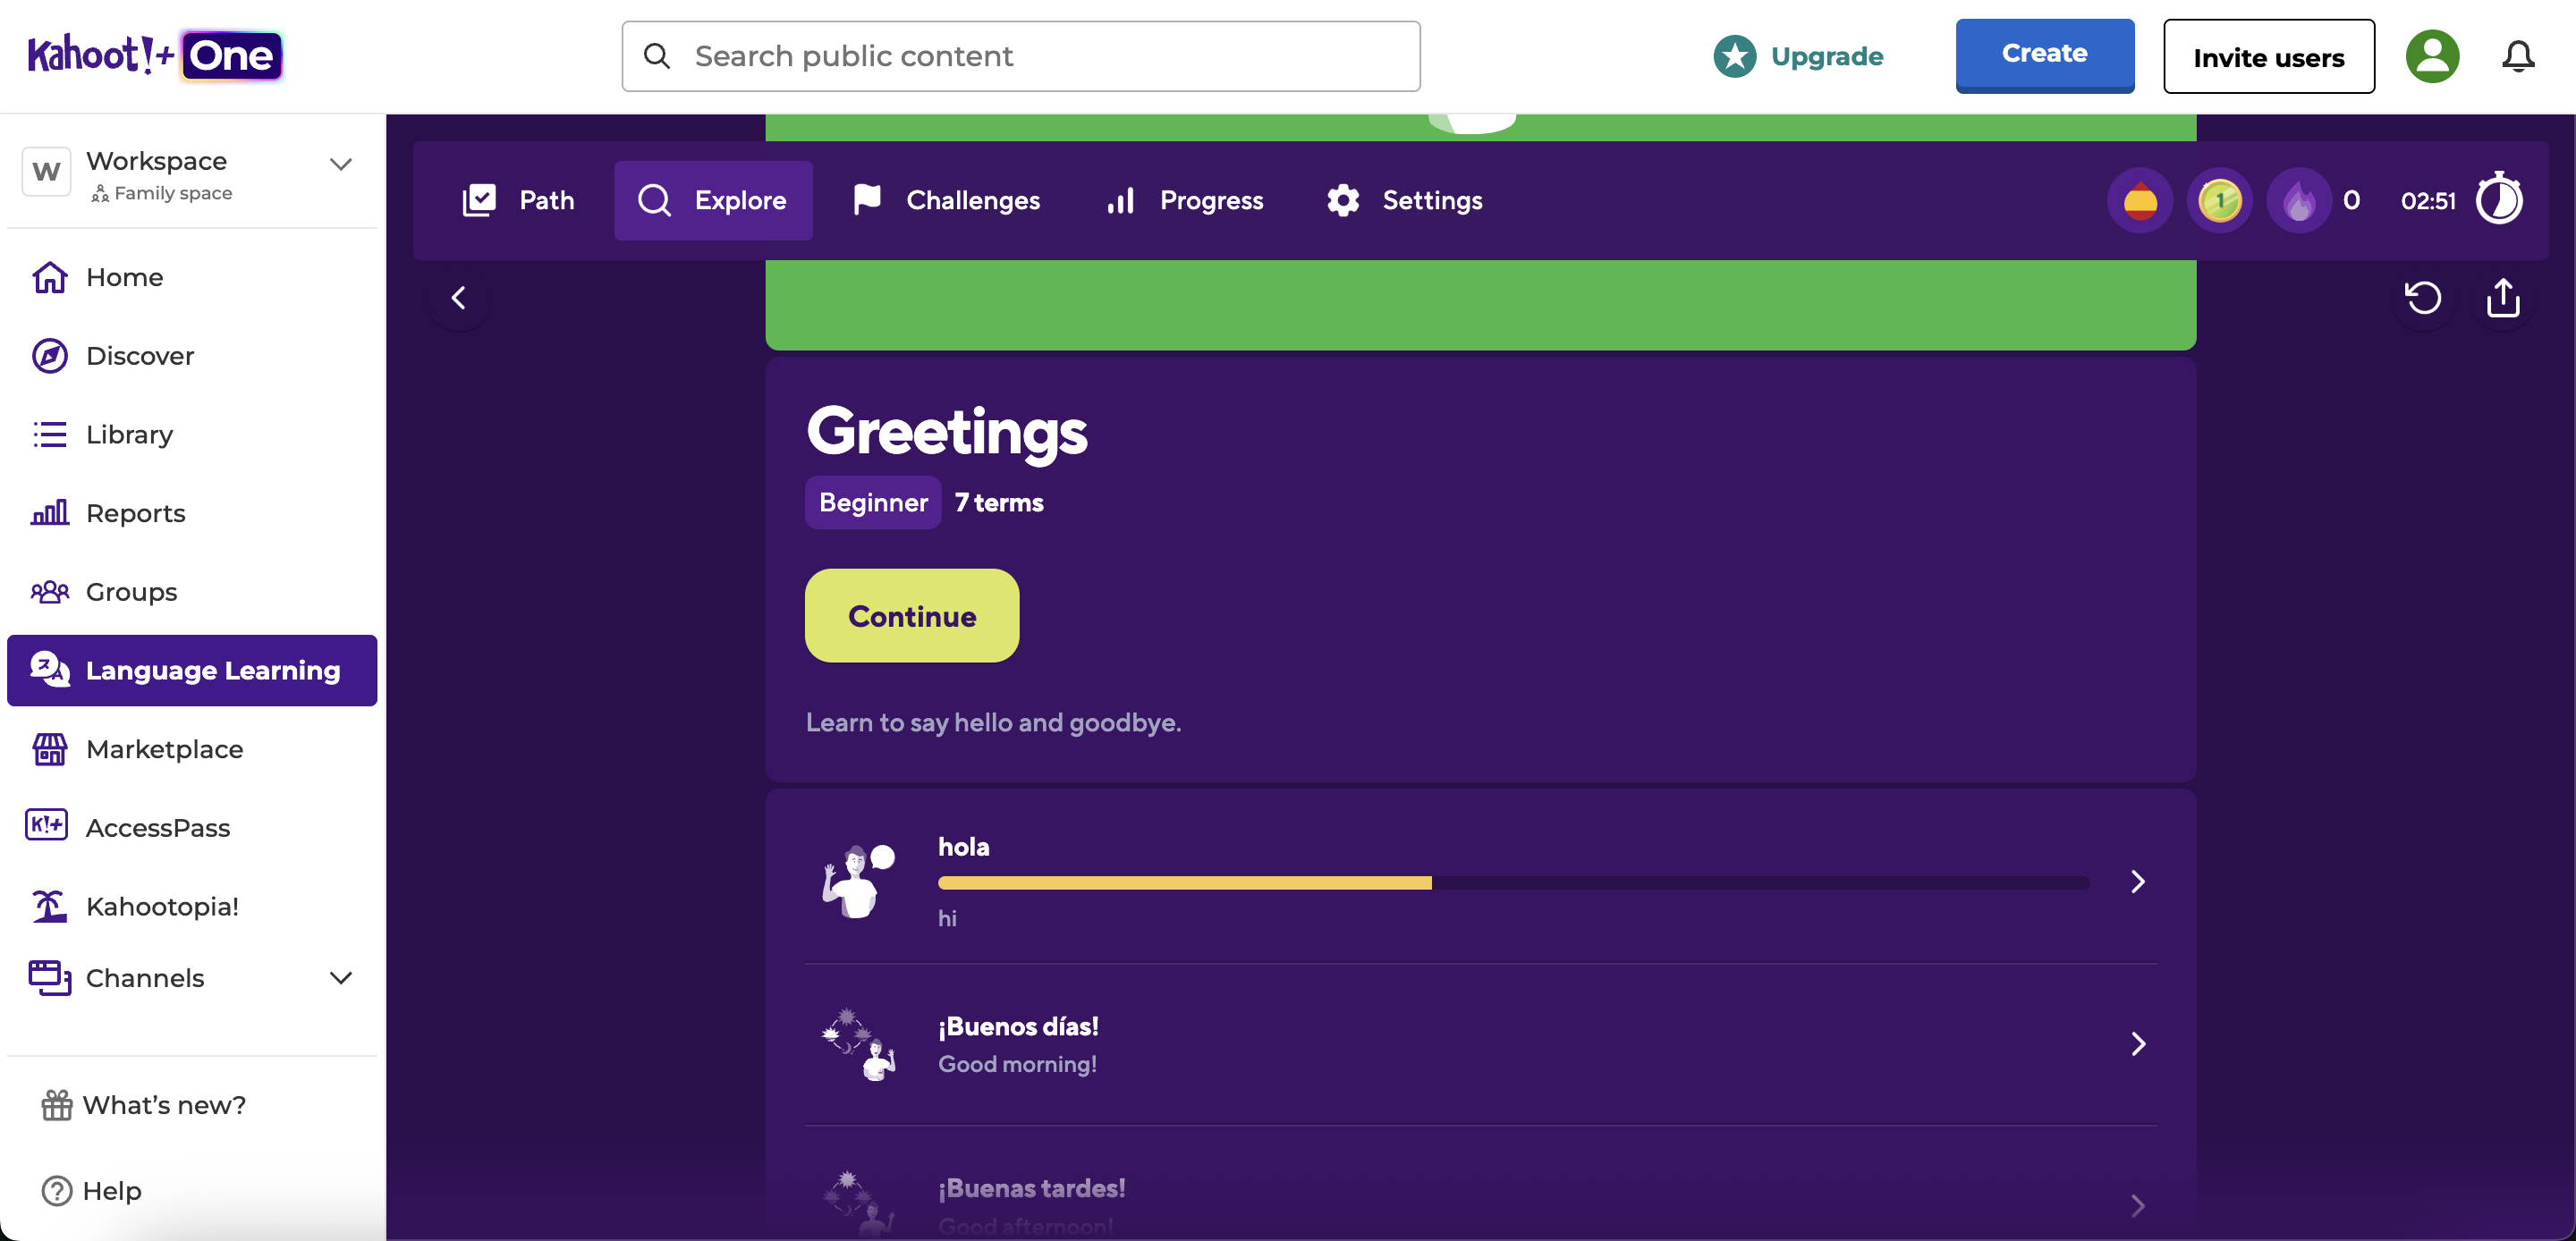Click the Learn to say hello and goodbye text

pyautogui.click(x=993, y=722)
